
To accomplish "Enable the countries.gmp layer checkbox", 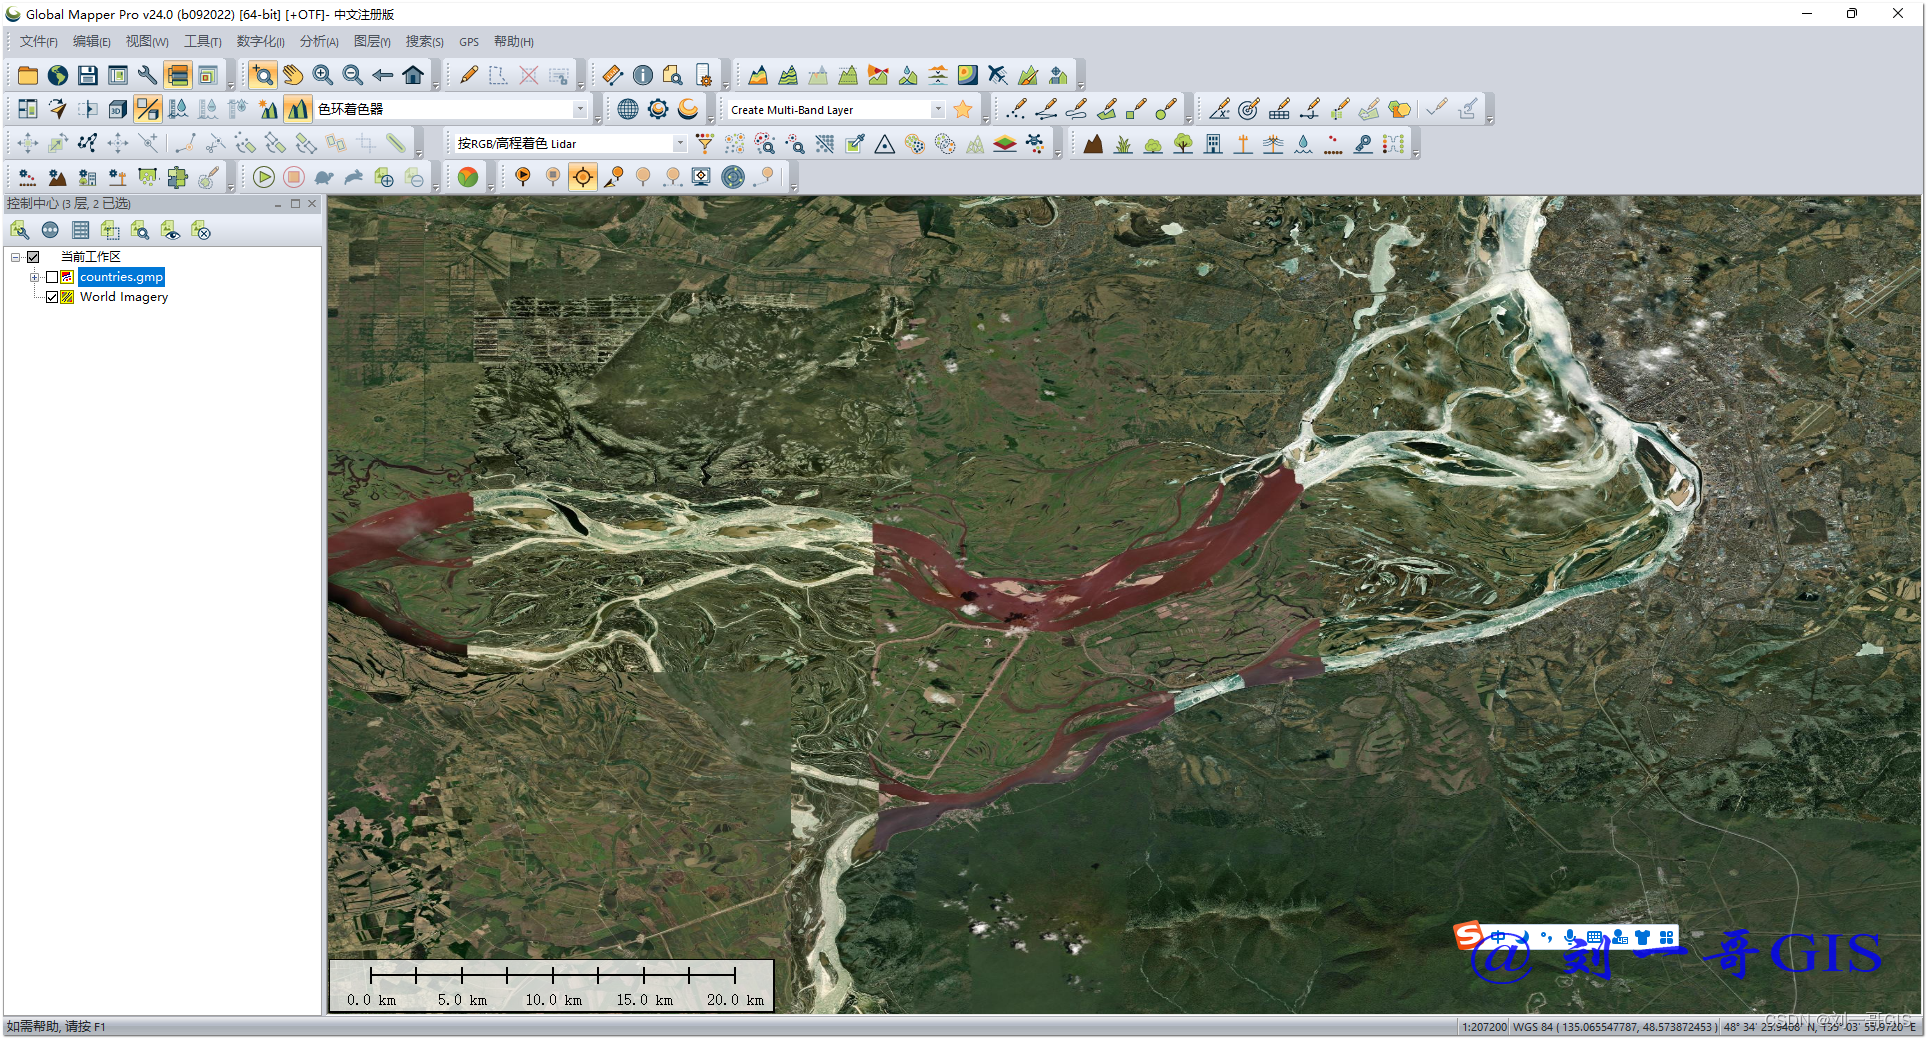I will pyautogui.click(x=52, y=277).
